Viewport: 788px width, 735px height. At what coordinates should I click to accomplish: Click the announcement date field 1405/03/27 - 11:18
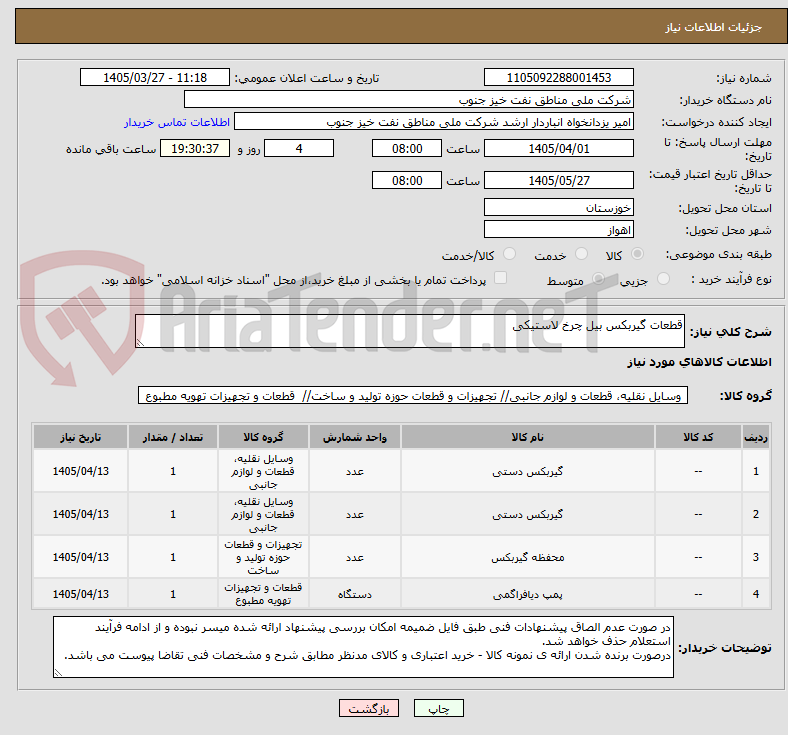(155, 77)
